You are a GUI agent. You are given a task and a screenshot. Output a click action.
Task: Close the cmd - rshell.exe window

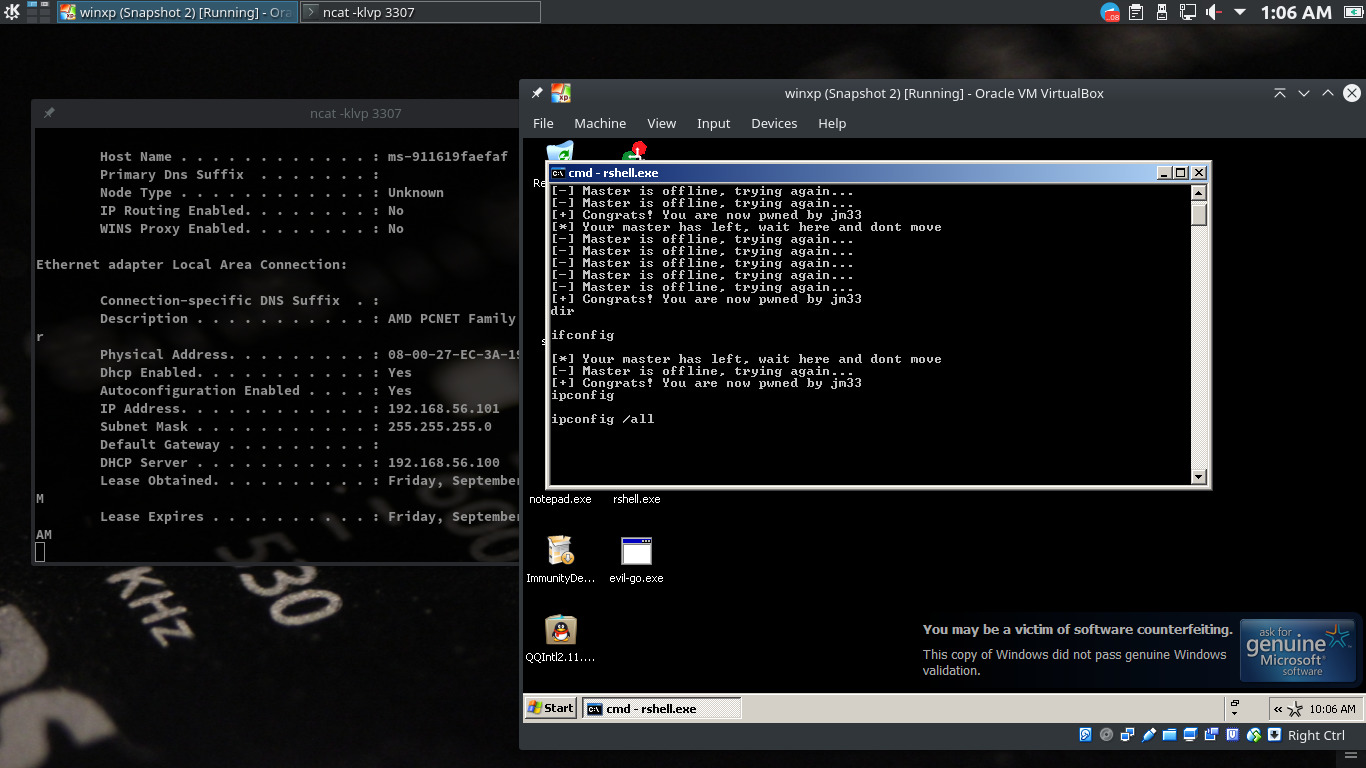1198,172
